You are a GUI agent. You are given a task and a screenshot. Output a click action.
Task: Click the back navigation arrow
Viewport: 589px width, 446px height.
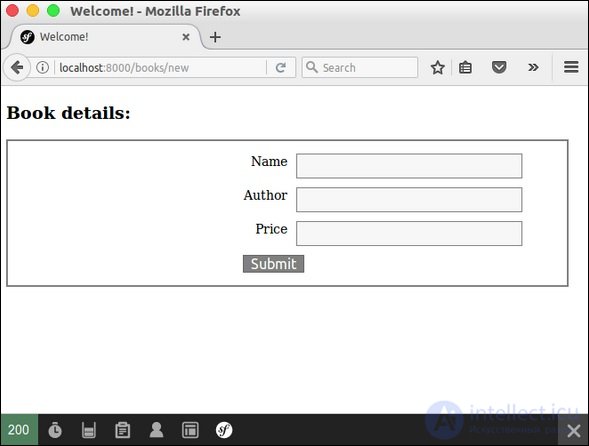[x=17, y=68]
